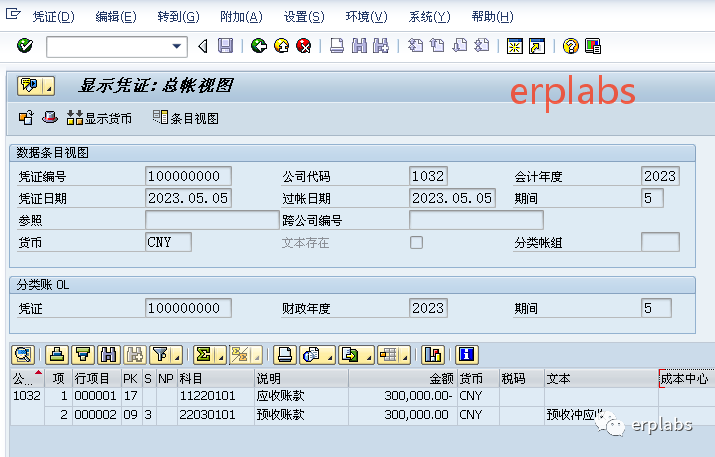Expand the Choose layout dropdown arrow
This screenshot has height=457, width=715.
coord(405,355)
